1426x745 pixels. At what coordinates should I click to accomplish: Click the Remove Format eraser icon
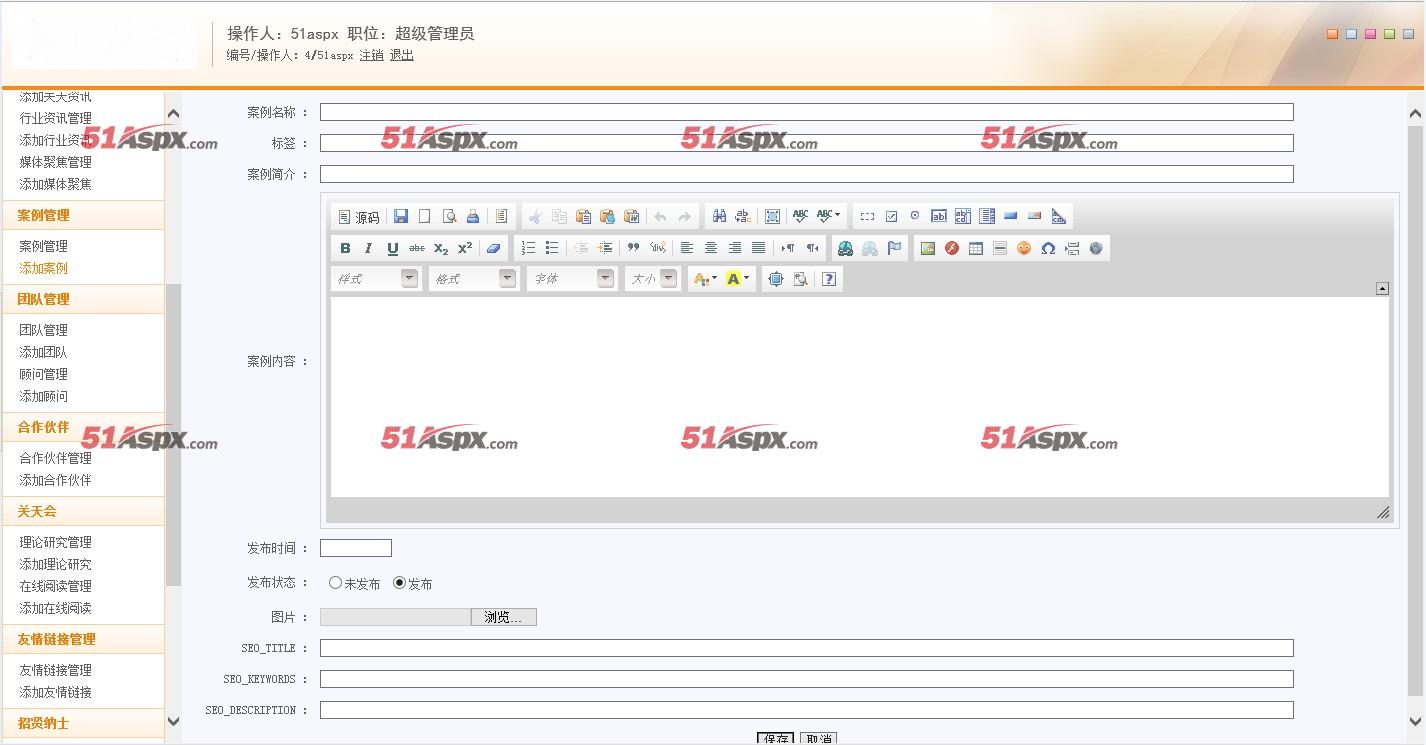pos(492,248)
